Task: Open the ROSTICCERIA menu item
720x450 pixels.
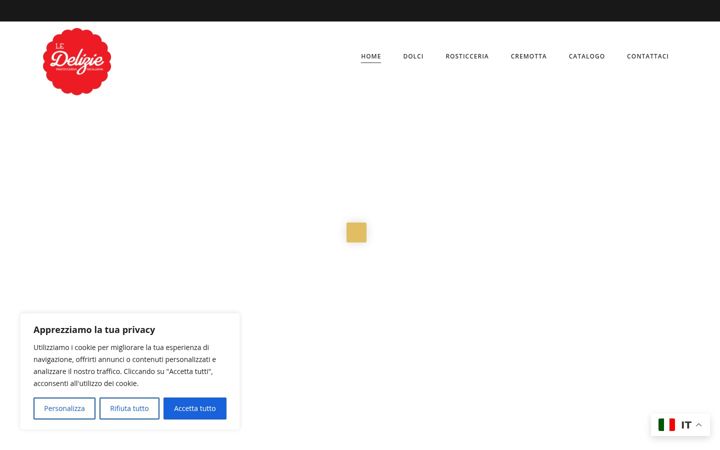Action: 467,56
